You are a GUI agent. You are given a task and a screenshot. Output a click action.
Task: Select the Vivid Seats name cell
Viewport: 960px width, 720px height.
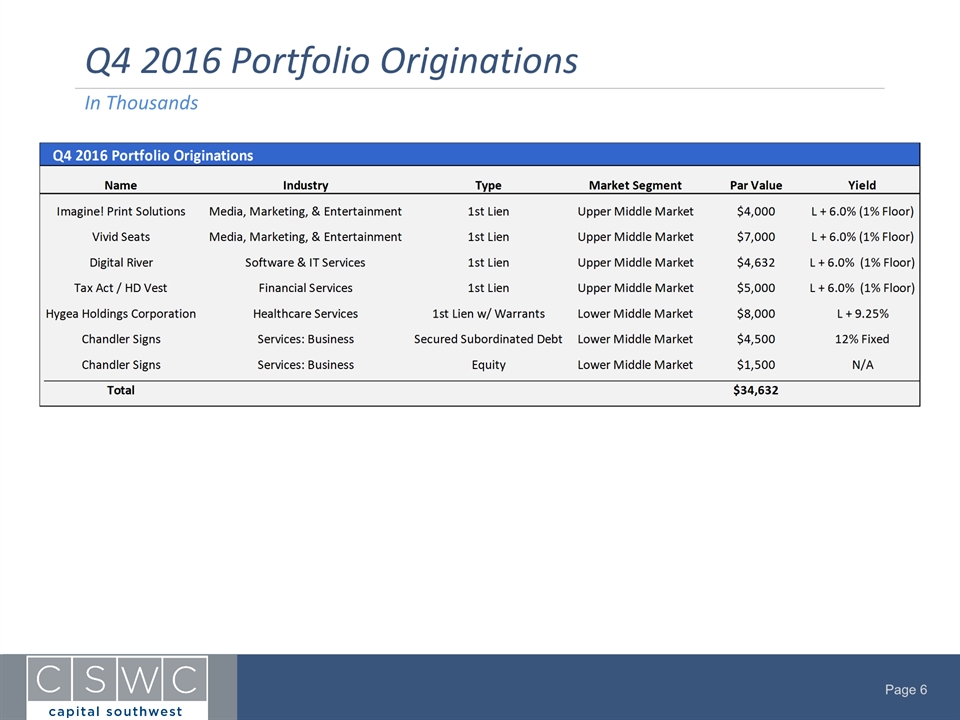pos(120,237)
